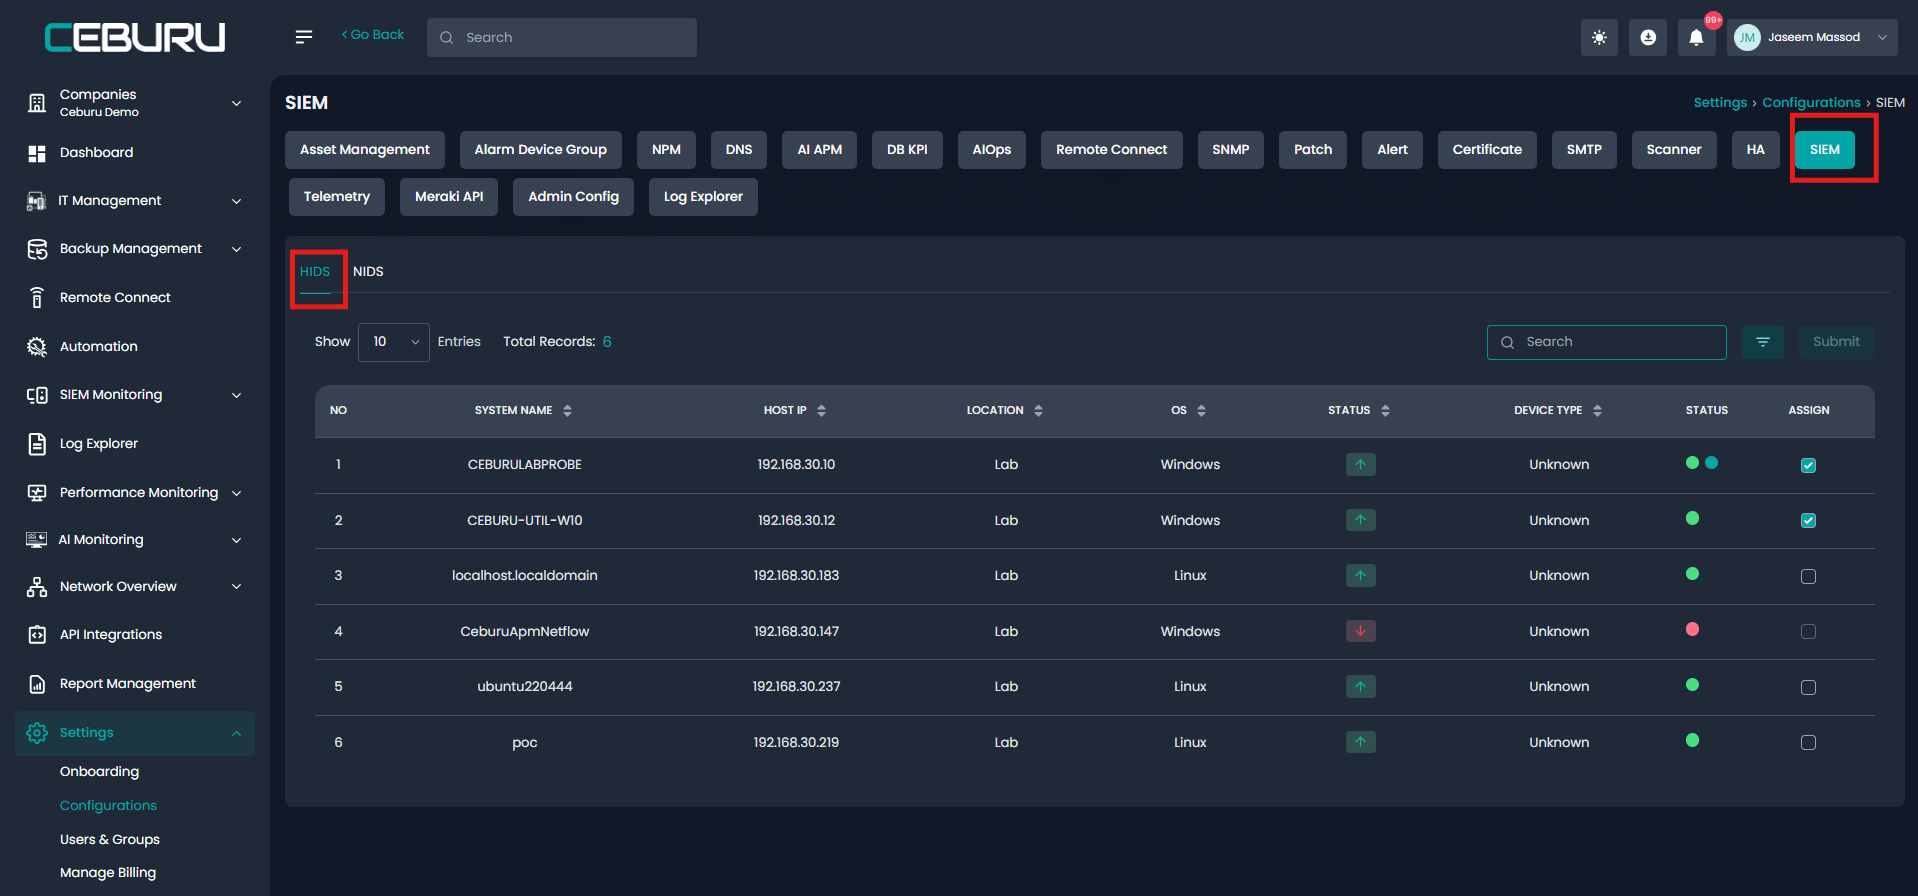Expand the Backup Management menu
1918x896 pixels.
pos(237,249)
